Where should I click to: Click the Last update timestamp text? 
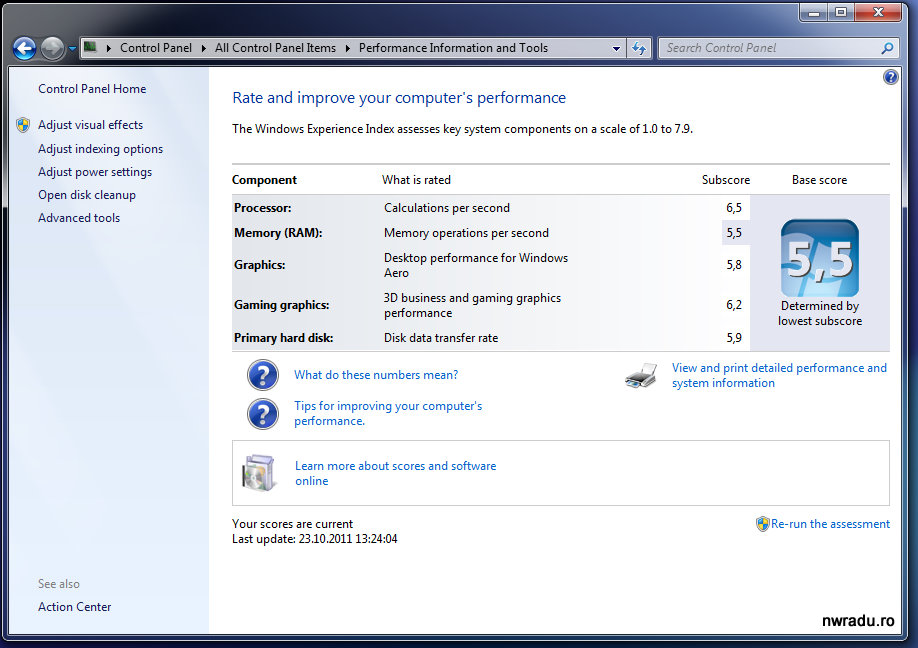pos(314,539)
